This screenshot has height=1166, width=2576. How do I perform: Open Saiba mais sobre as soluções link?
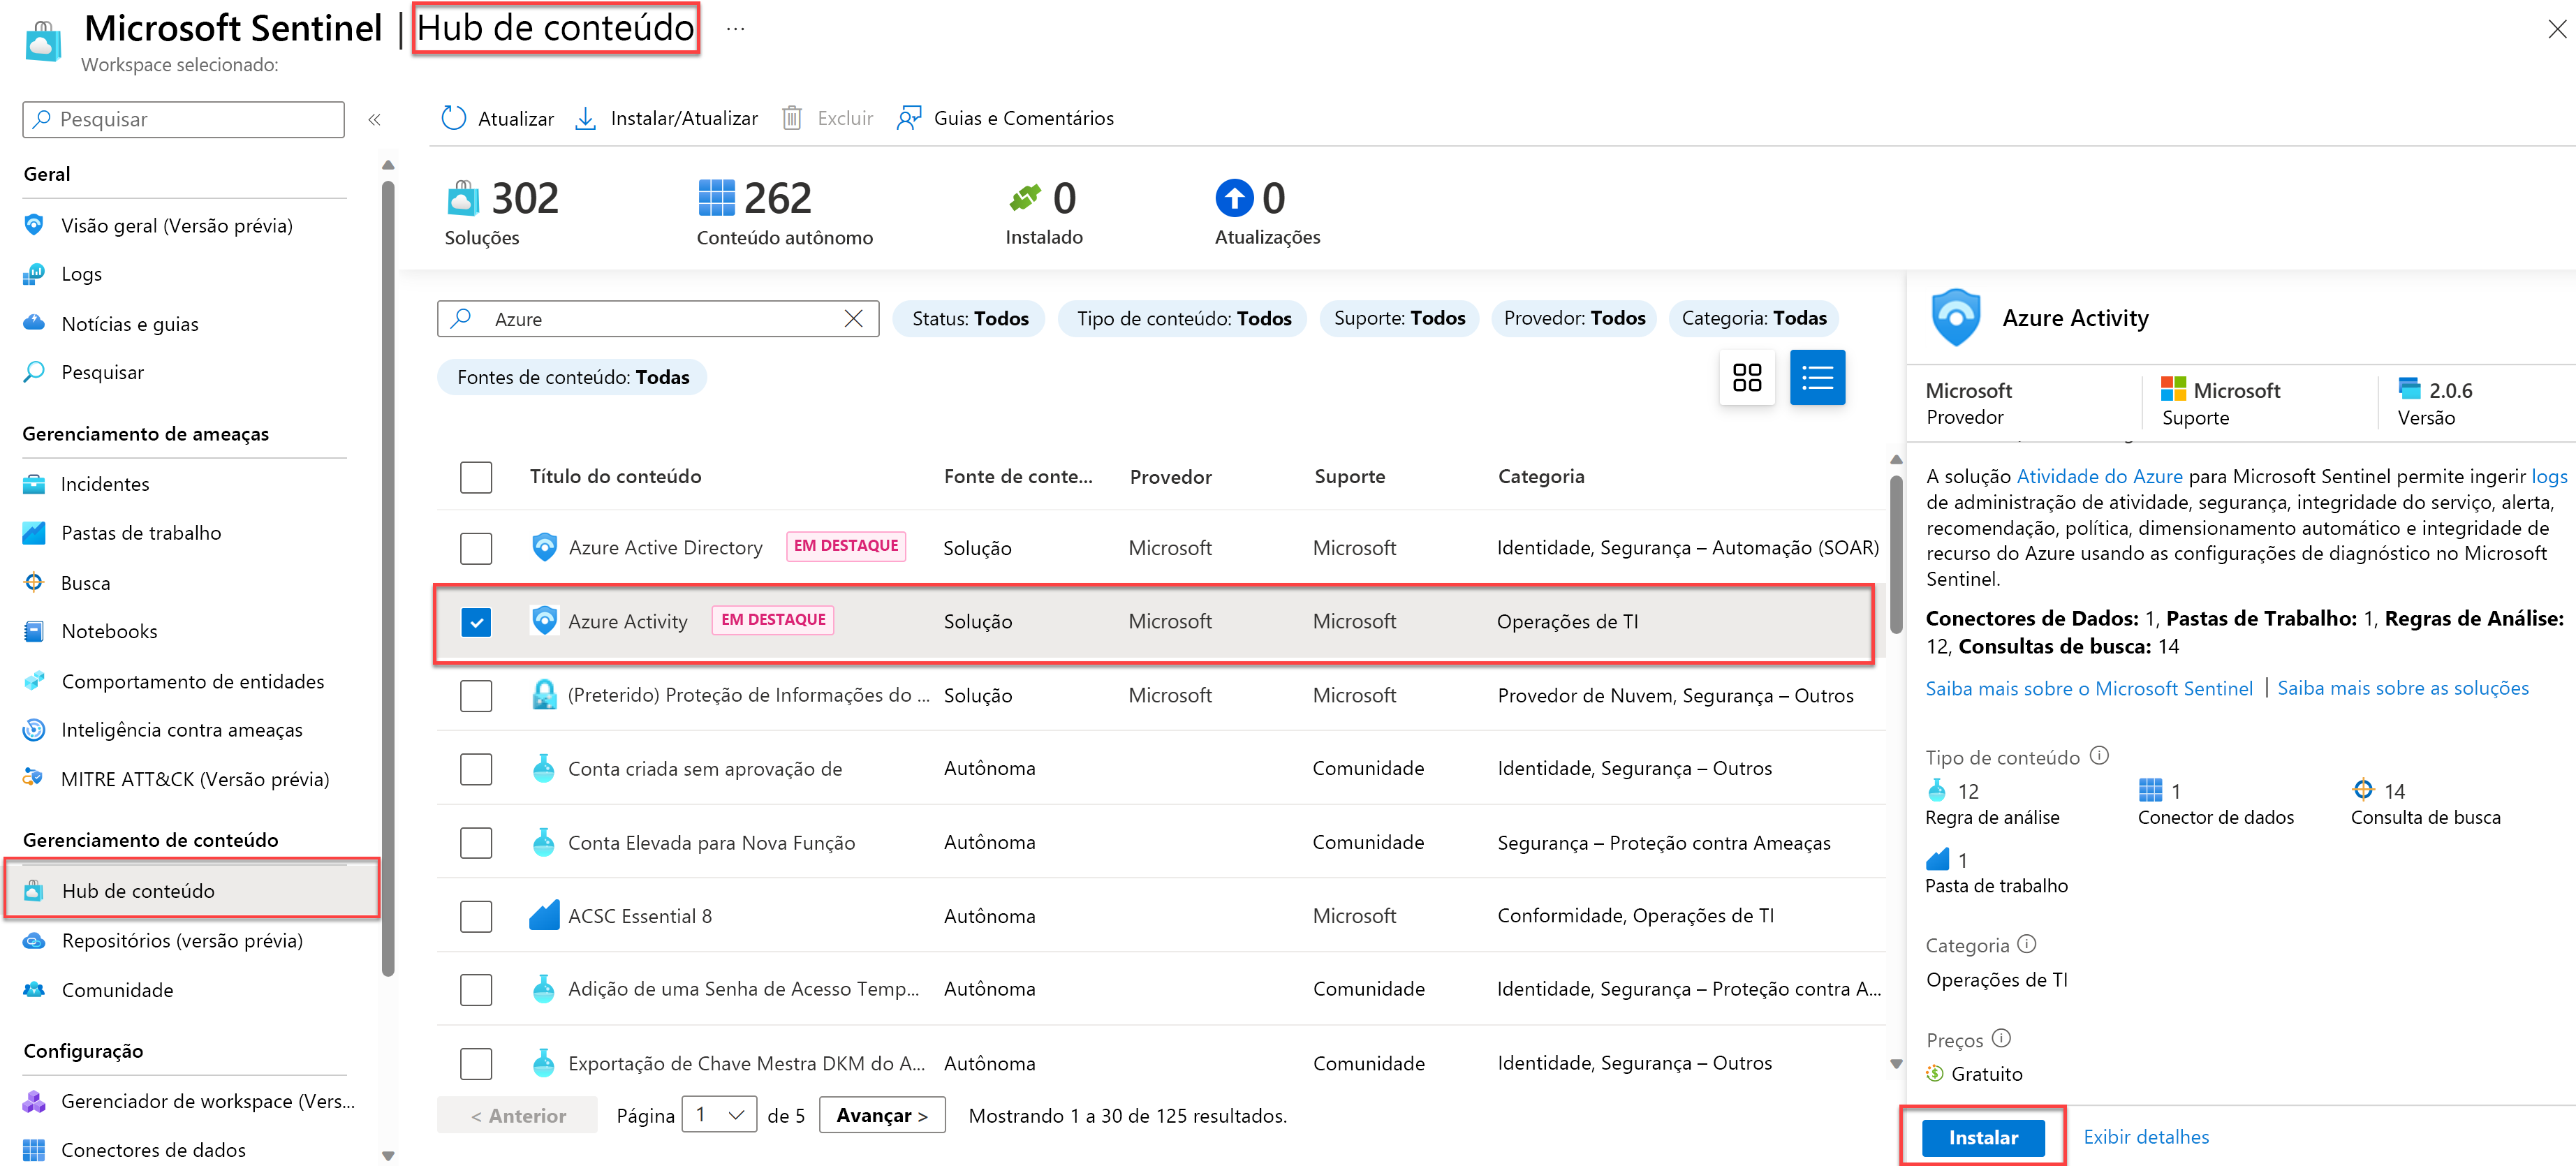[x=2402, y=688]
